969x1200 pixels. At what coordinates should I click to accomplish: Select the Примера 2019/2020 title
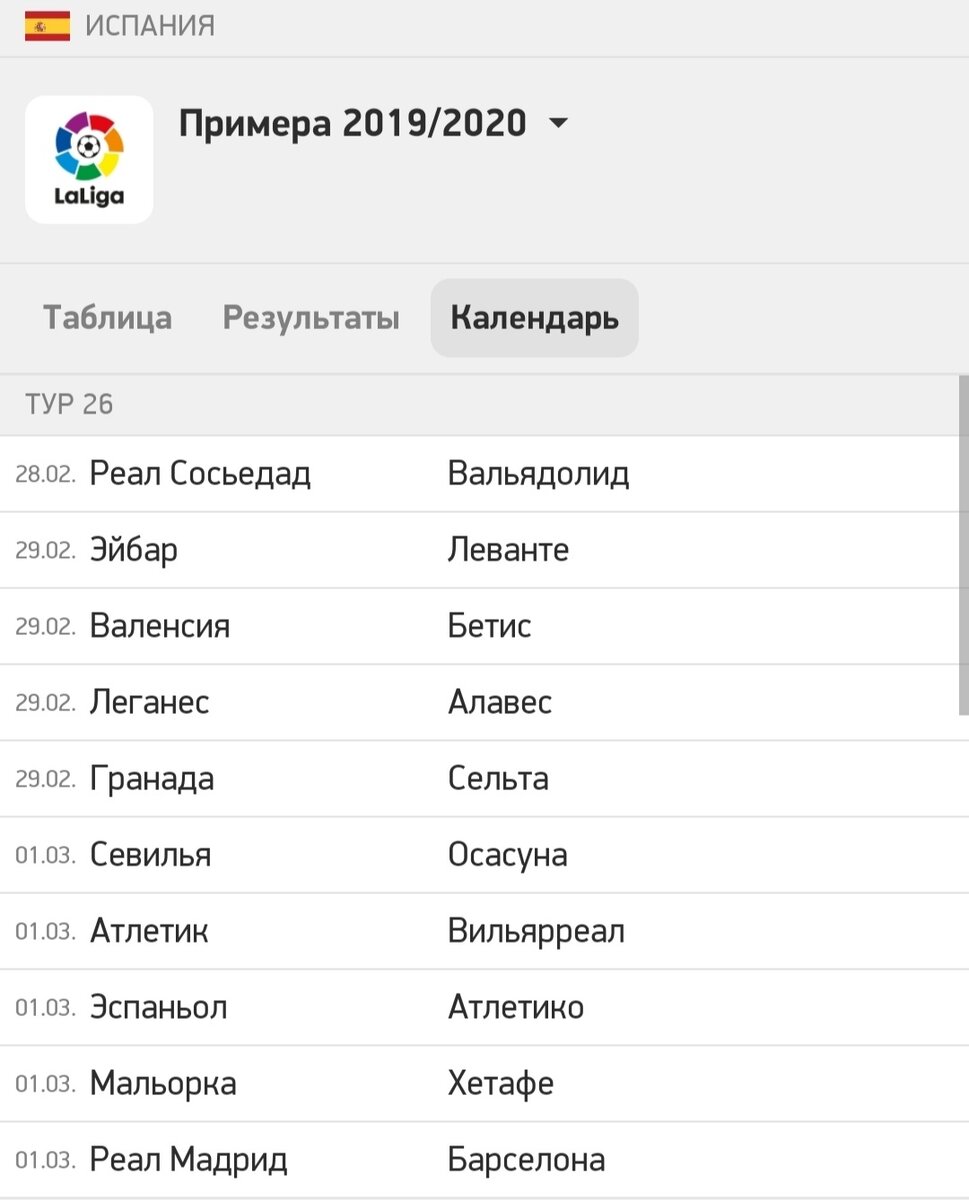click(x=352, y=123)
